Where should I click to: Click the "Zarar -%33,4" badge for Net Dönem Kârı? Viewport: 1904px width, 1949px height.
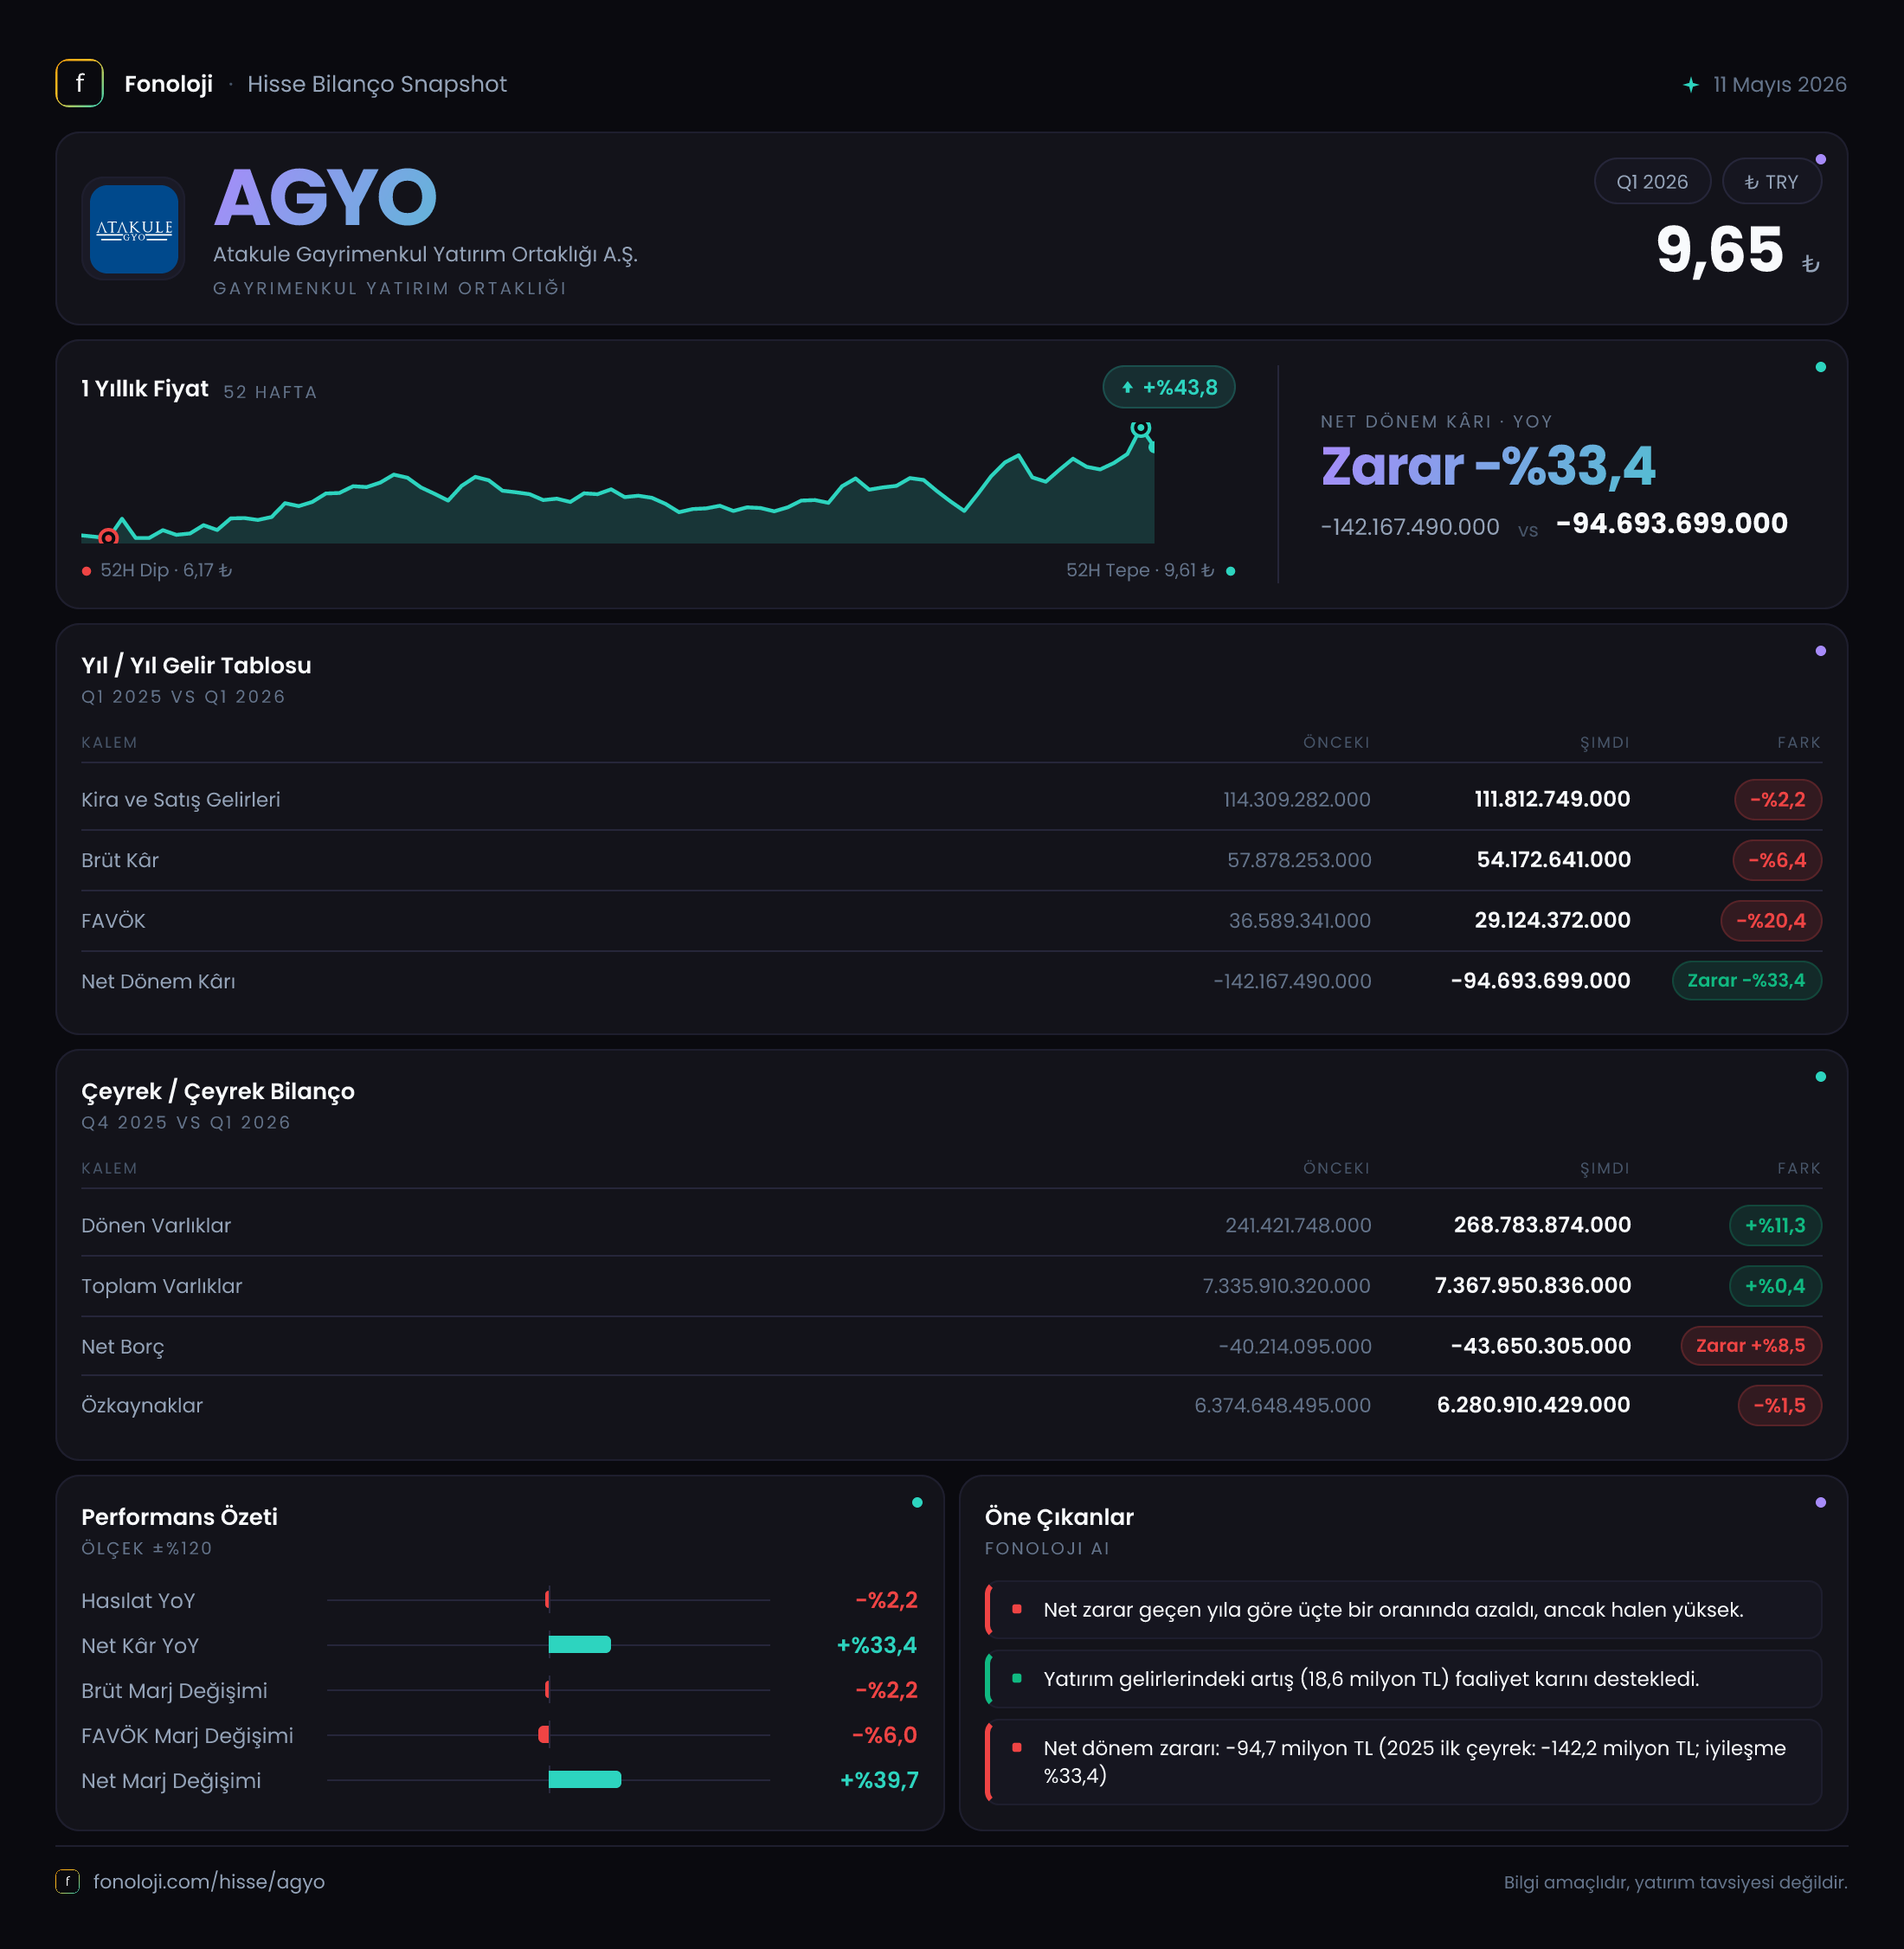pos(1747,980)
